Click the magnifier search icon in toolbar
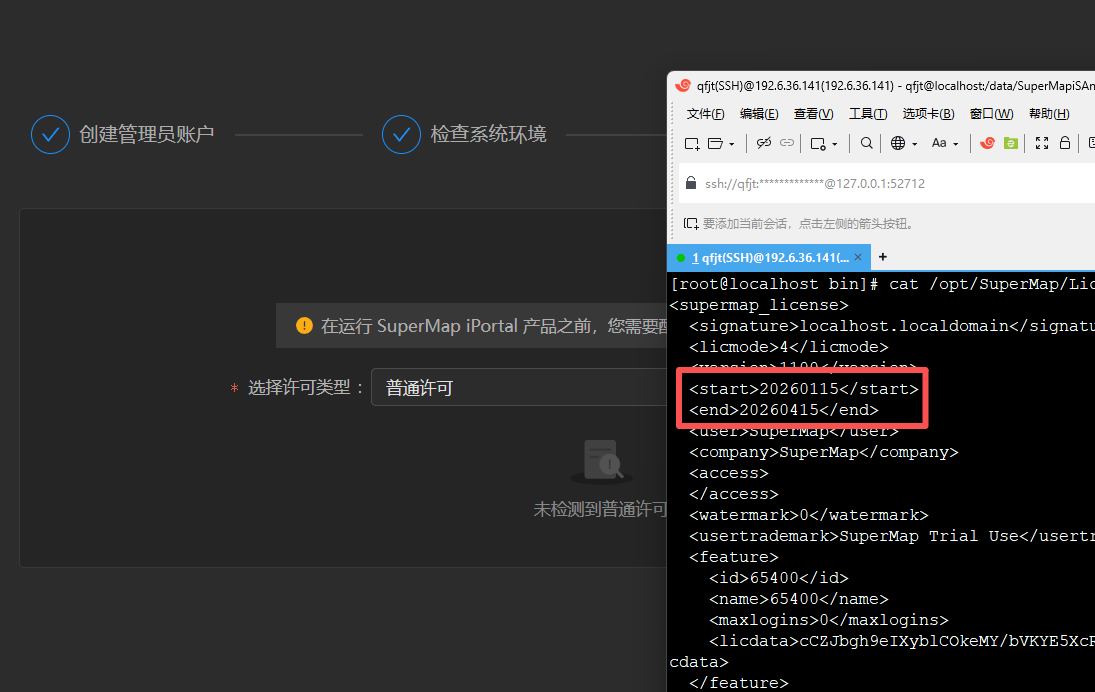 [867, 143]
